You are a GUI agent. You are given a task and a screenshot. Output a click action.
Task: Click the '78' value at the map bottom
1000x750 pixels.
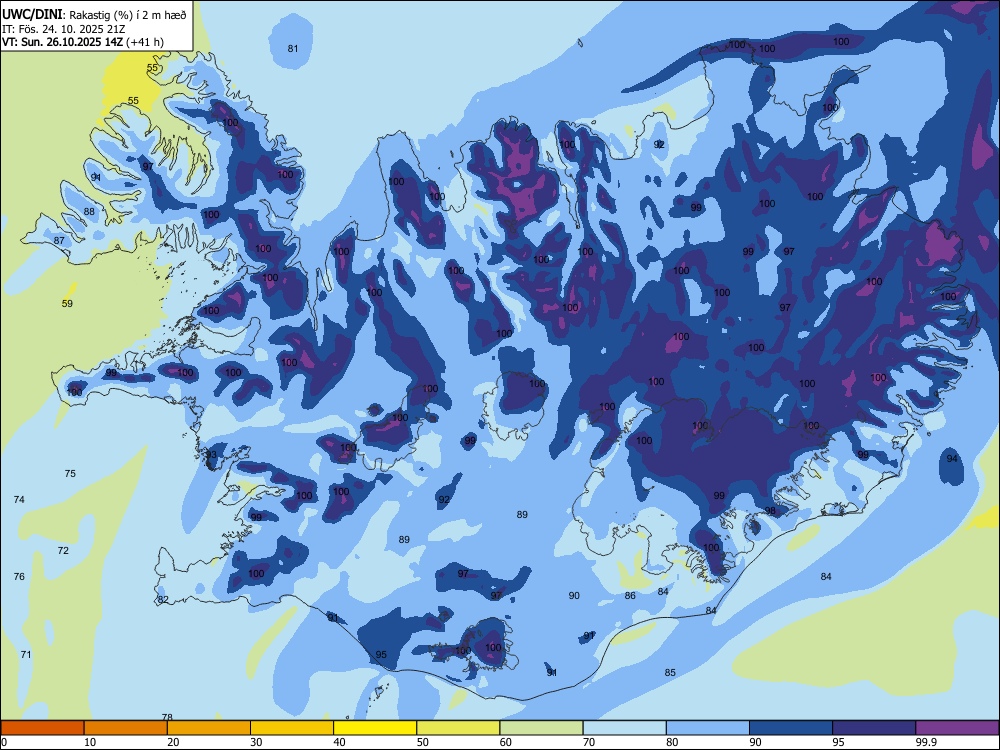tap(167, 717)
